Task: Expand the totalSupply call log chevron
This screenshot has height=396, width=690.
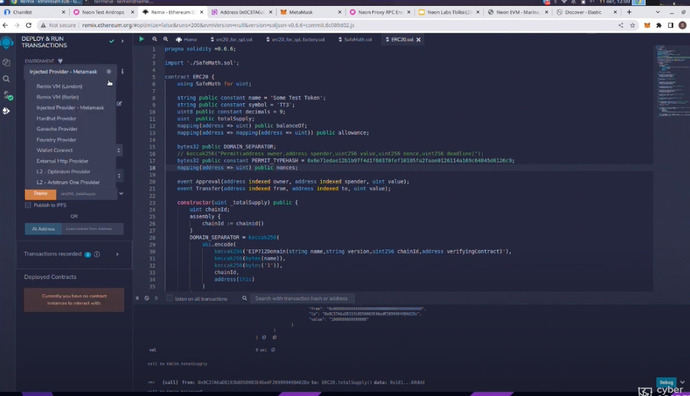Action: click(x=682, y=382)
